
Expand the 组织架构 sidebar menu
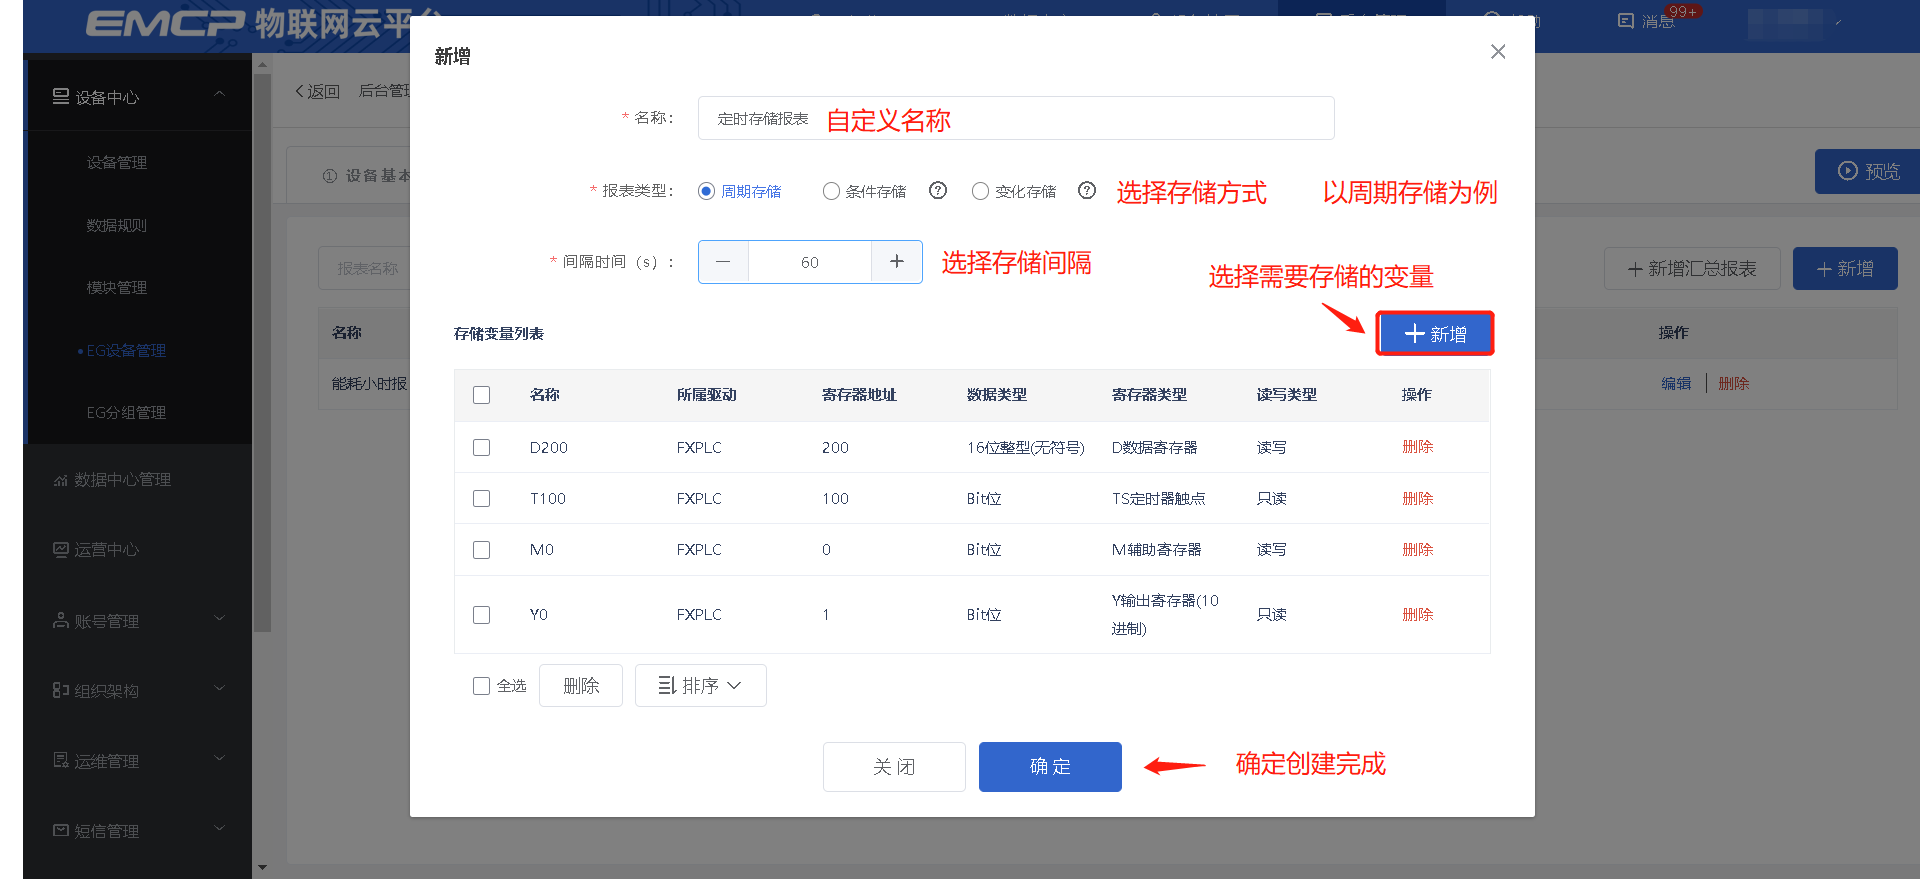pyautogui.click(x=138, y=691)
